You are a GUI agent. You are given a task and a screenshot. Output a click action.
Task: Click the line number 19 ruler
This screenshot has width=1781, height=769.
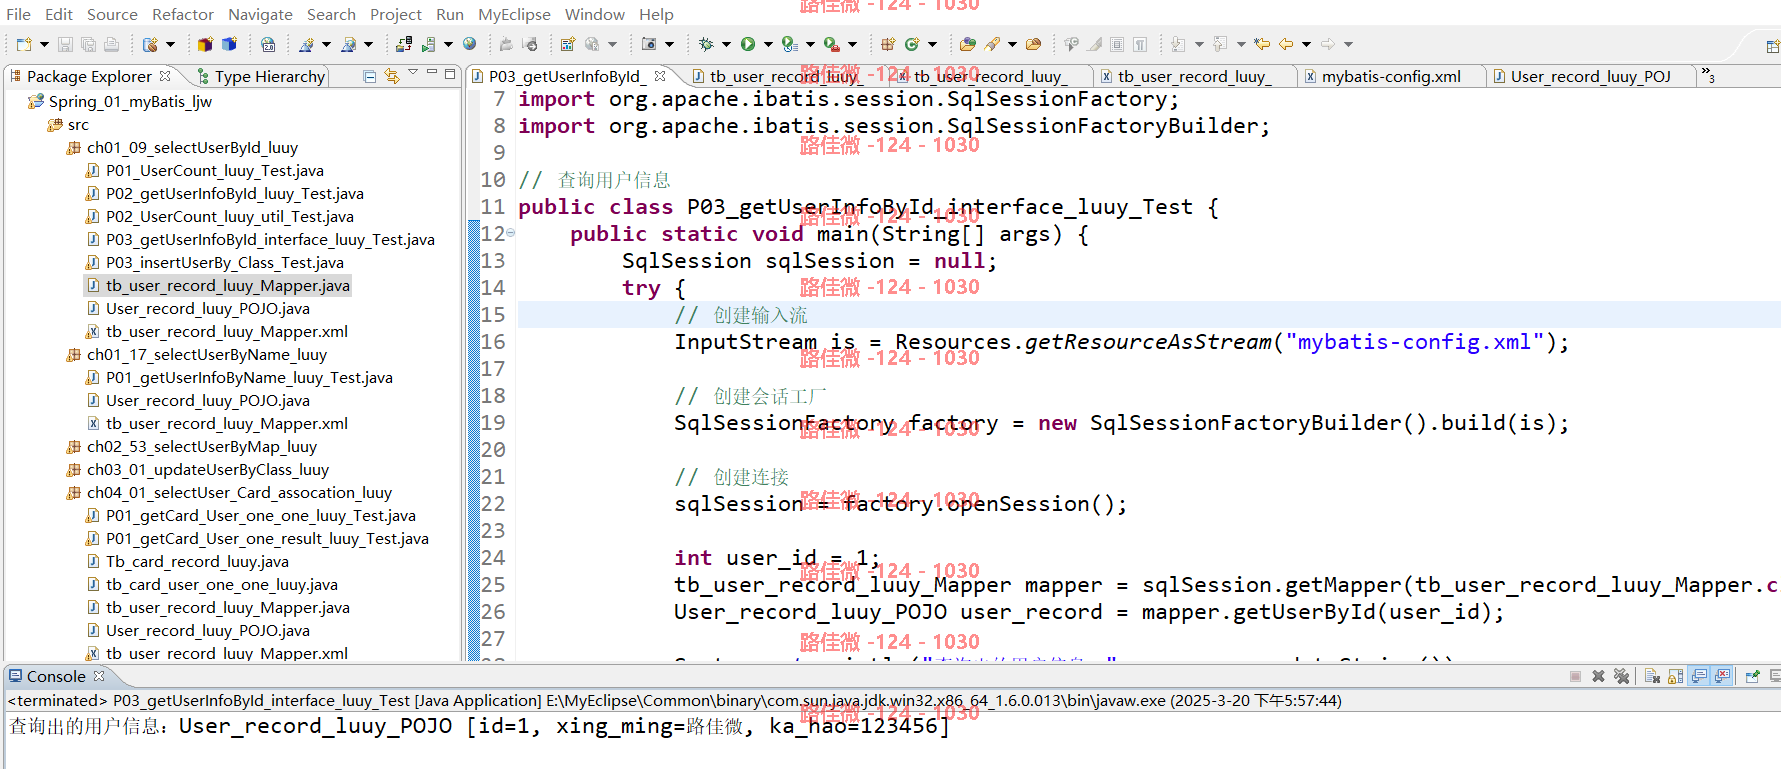(x=493, y=423)
